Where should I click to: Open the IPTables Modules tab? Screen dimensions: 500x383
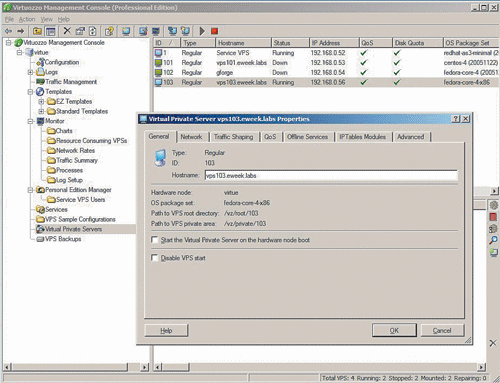pyautogui.click(x=362, y=137)
